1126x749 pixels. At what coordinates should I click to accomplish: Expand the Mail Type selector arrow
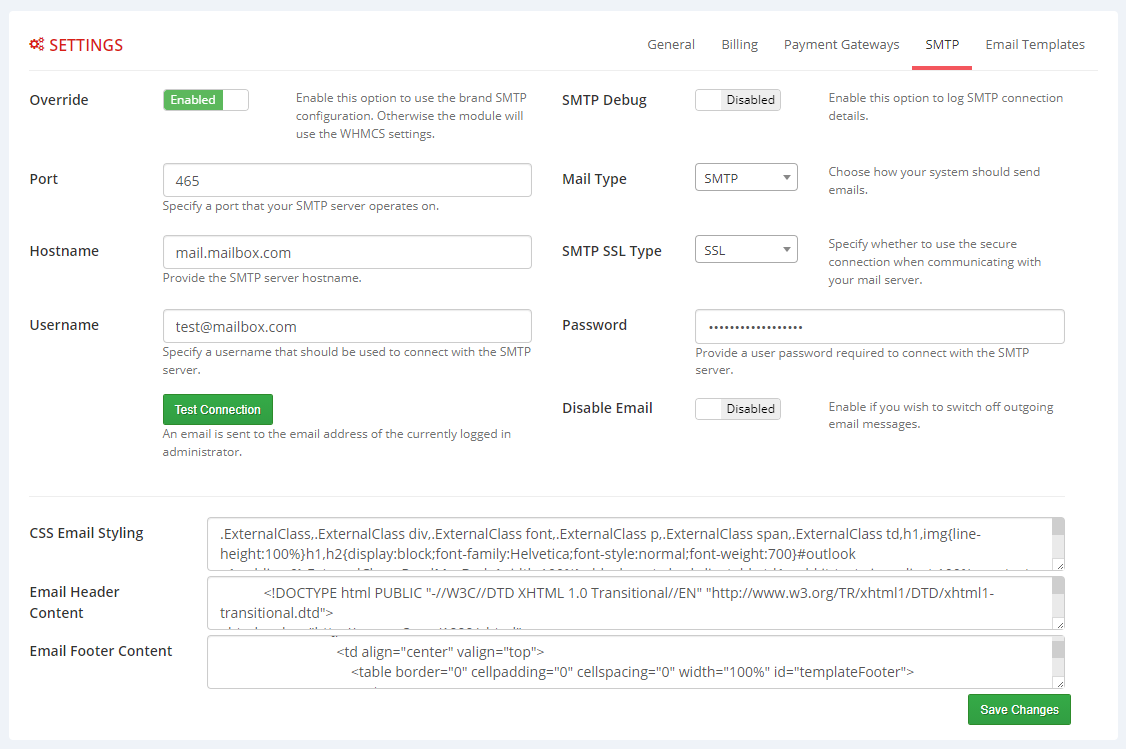[786, 176]
